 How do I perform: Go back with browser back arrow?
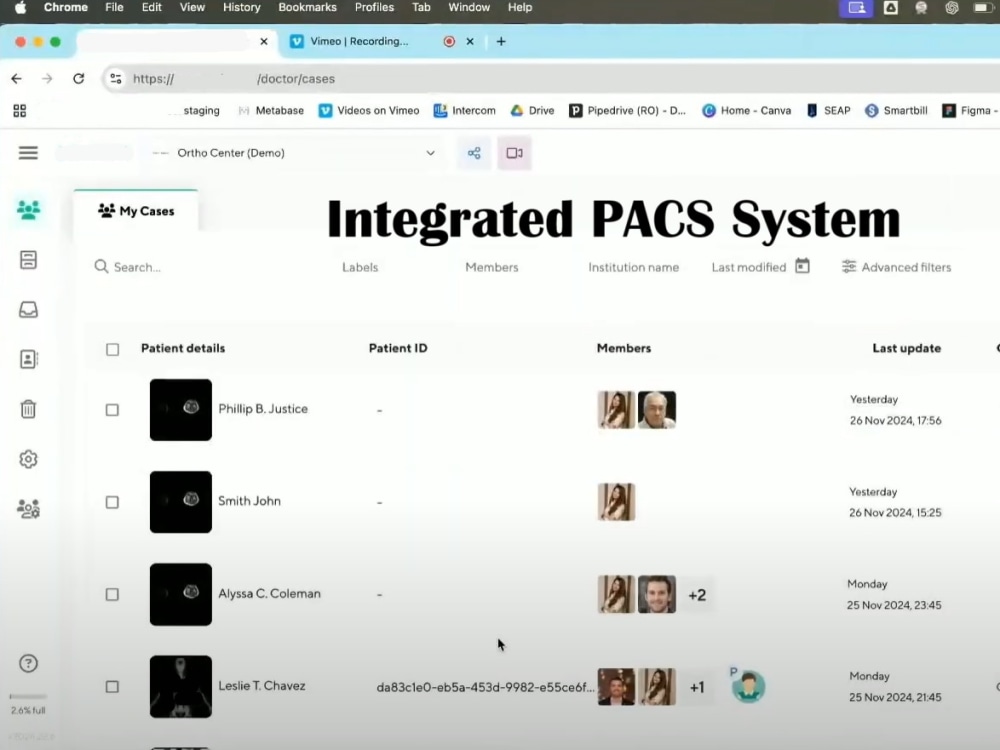tap(17, 78)
